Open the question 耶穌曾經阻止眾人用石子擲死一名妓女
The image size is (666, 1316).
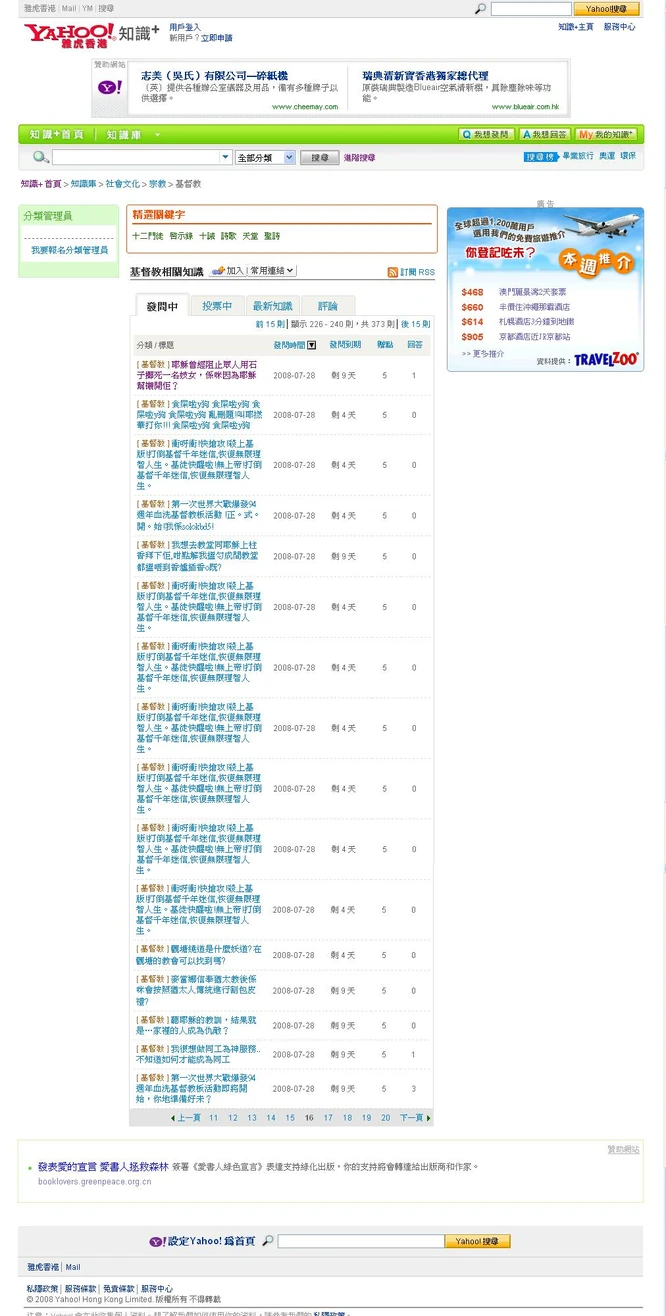coord(199,375)
